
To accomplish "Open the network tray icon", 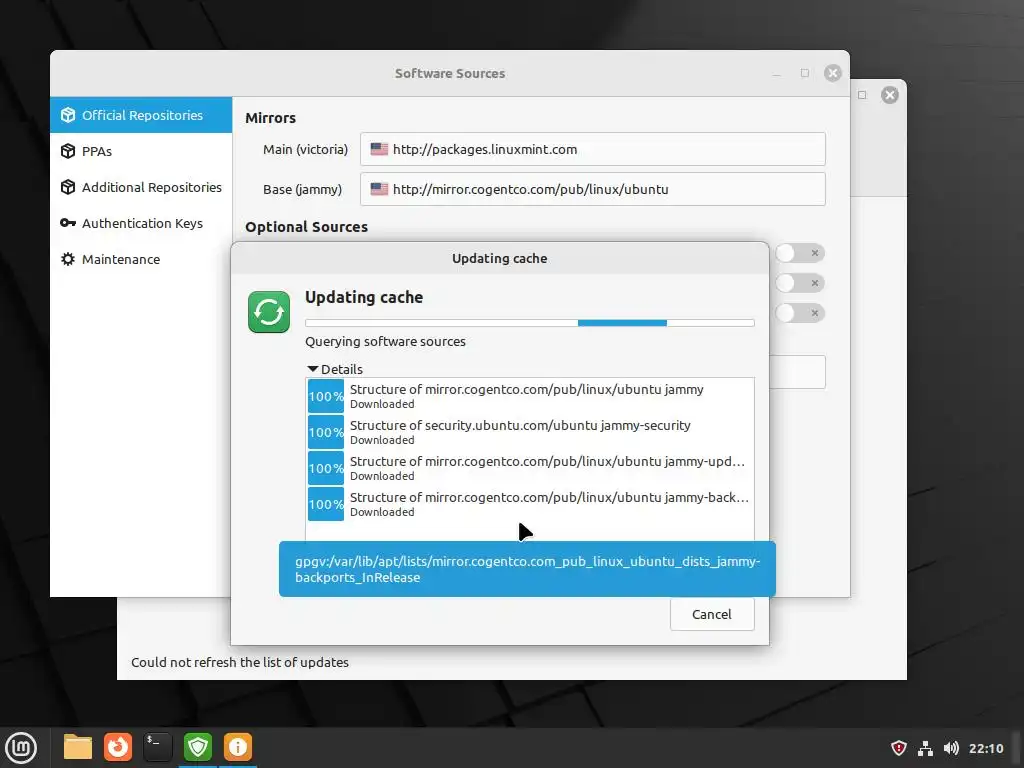I will tap(925, 748).
